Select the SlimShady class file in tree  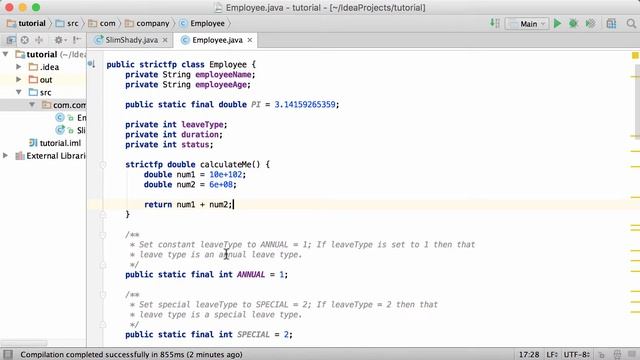71,130
